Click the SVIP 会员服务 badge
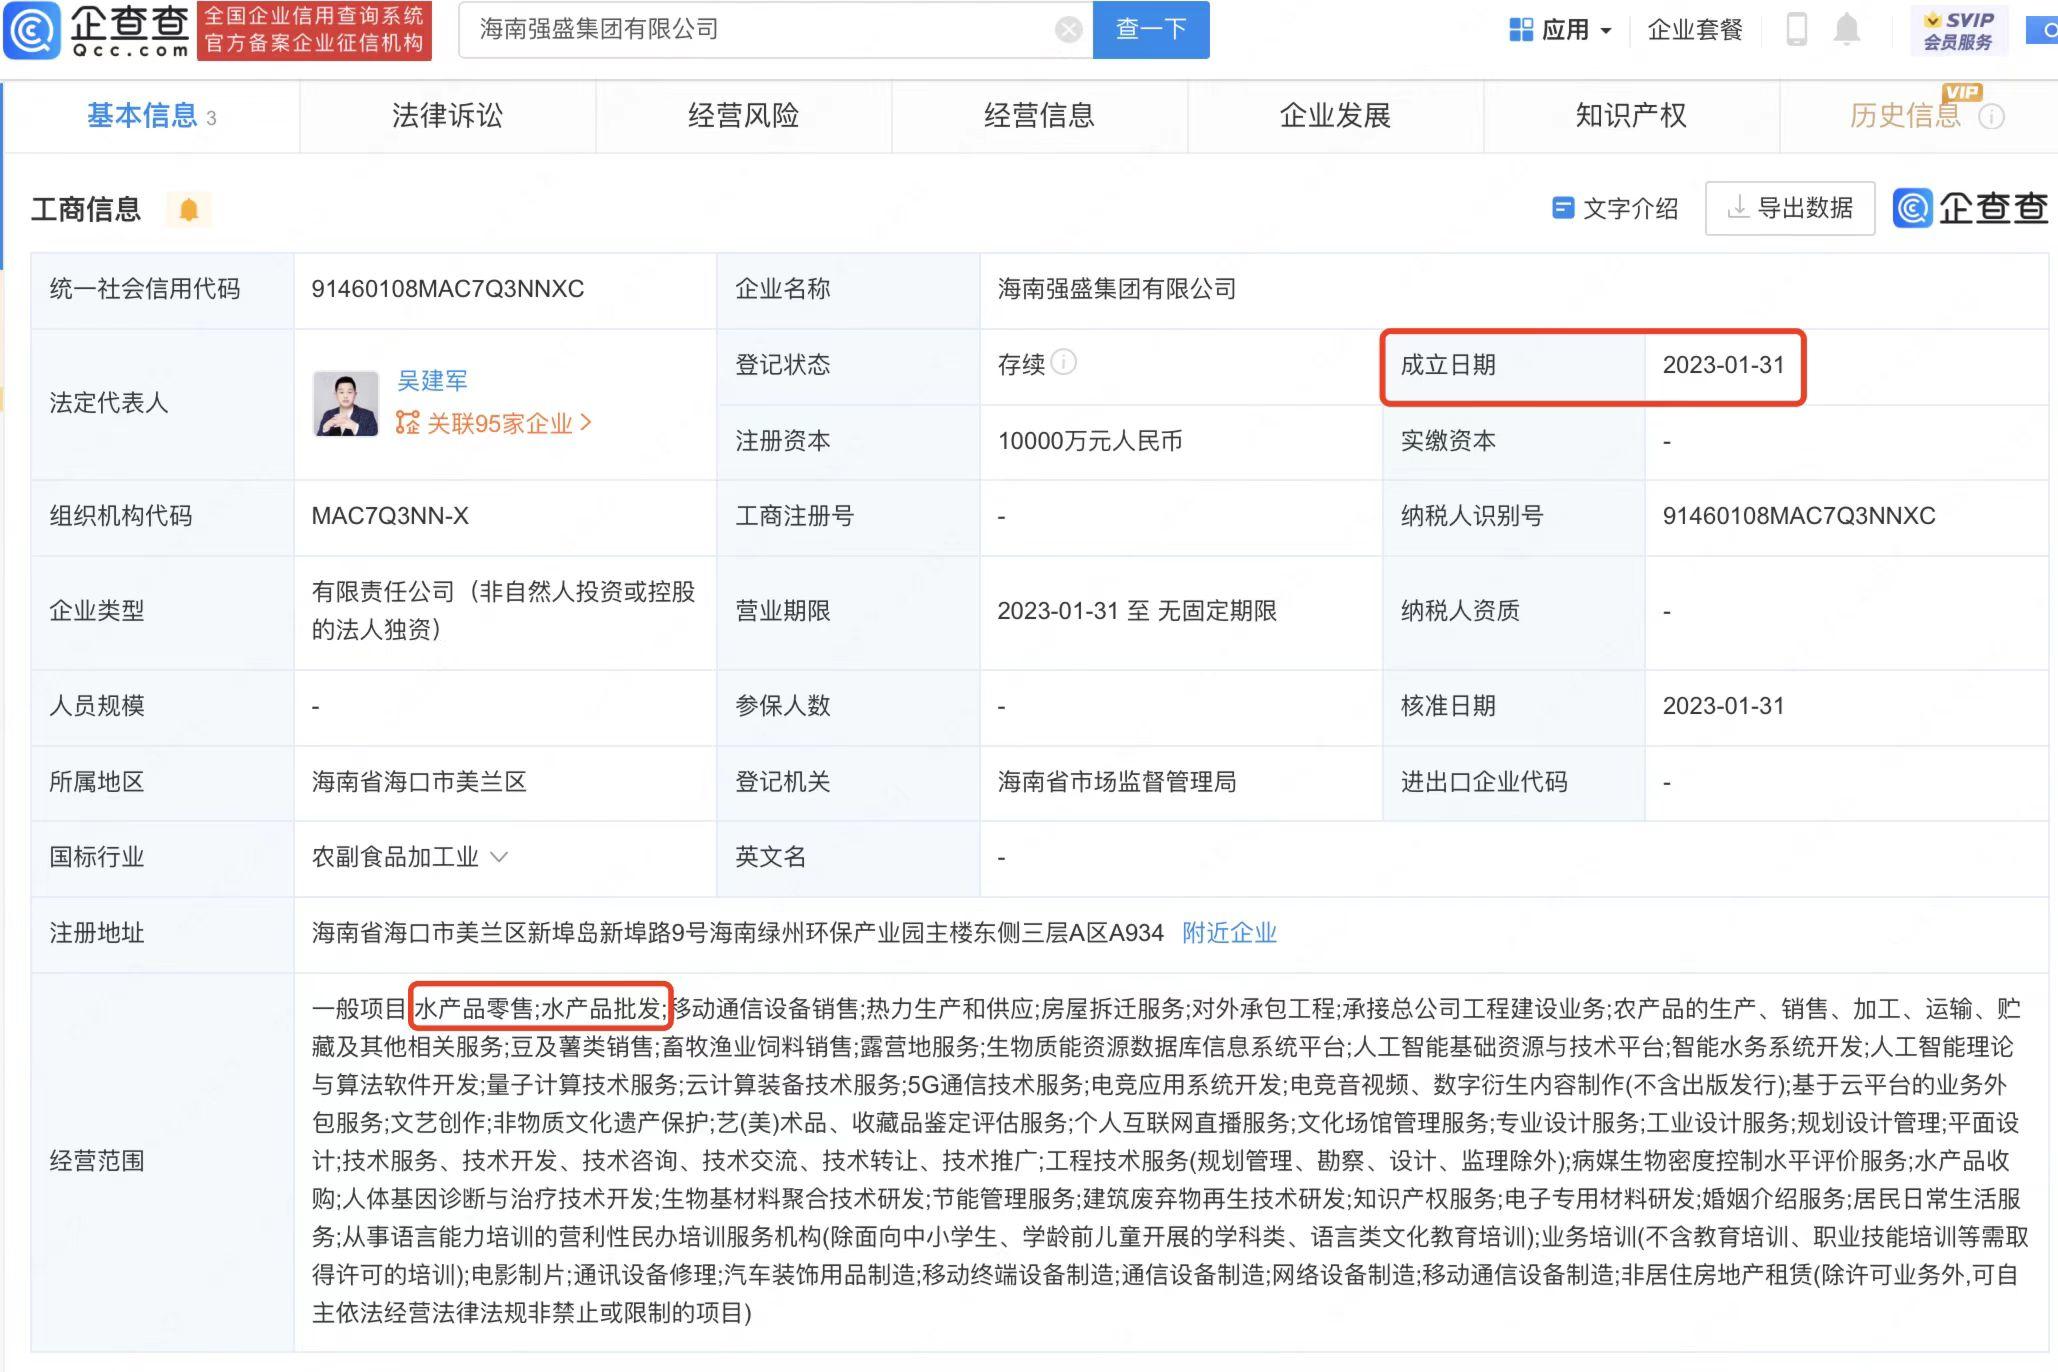Image resolution: width=2058 pixels, height=1372 pixels. pyautogui.click(x=1957, y=30)
